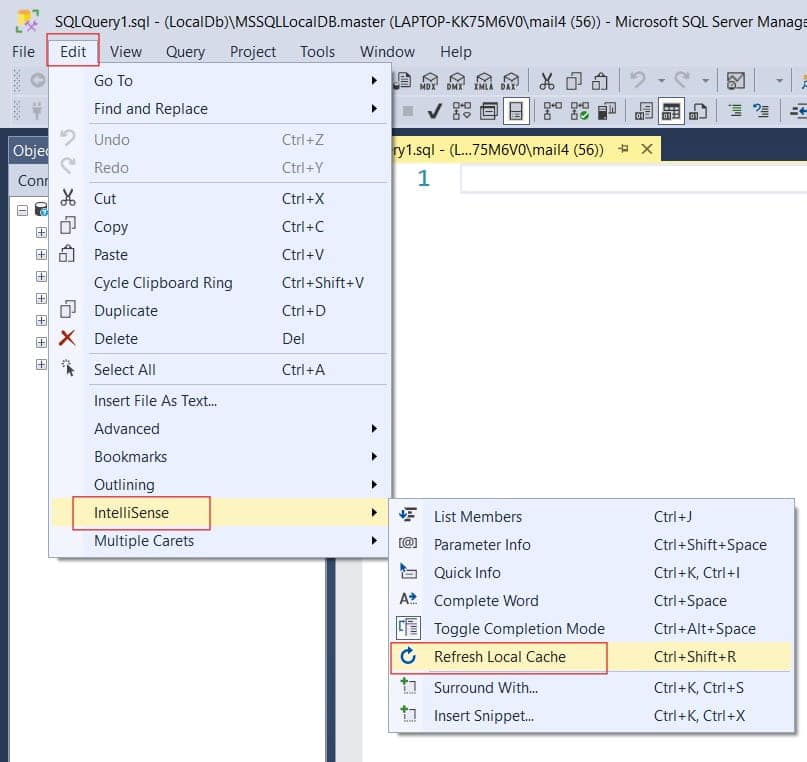
Task: Open the Activity Monitor toolbar icon
Action: click(x=735, y=81)
